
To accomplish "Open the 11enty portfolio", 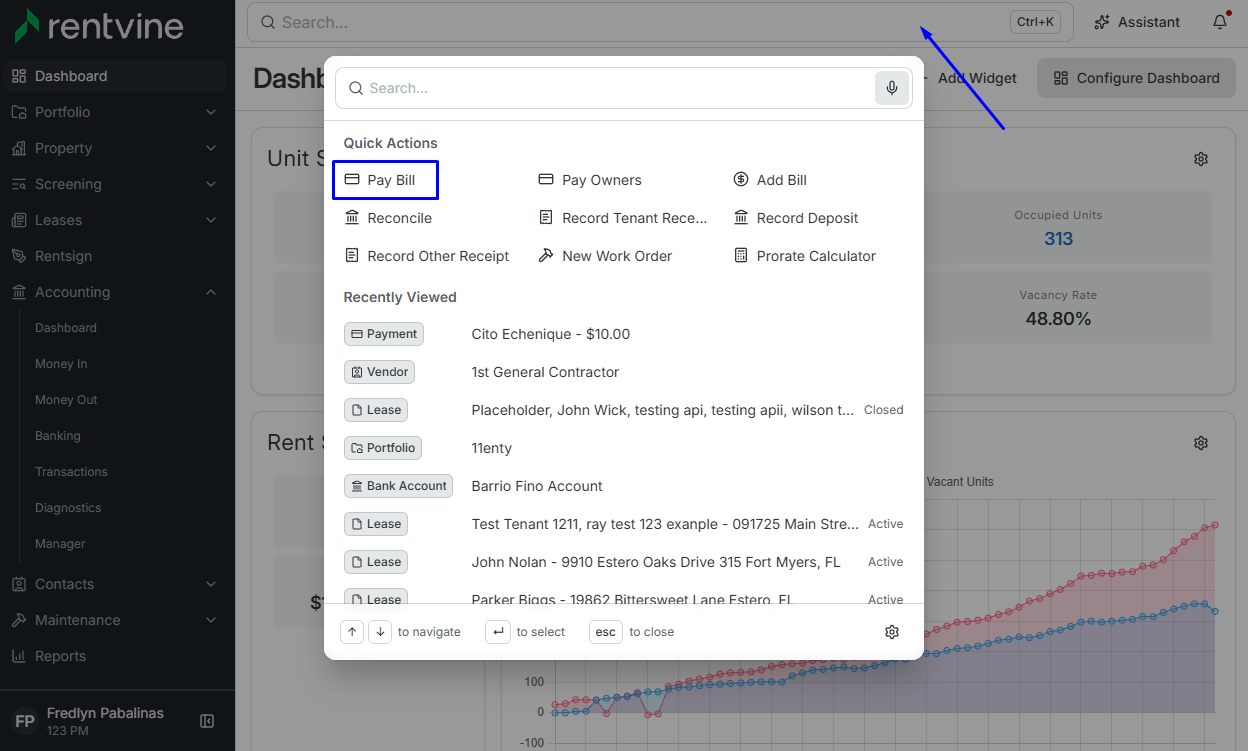I will (x=624, y=448).
